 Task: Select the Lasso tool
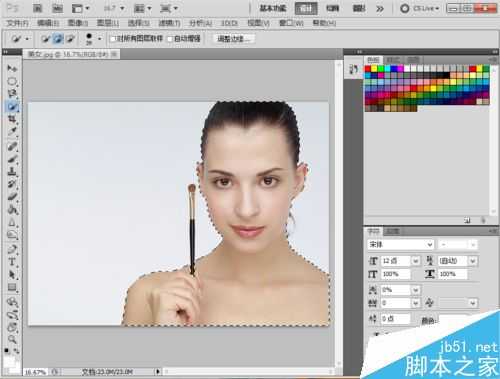coord(12,94)
